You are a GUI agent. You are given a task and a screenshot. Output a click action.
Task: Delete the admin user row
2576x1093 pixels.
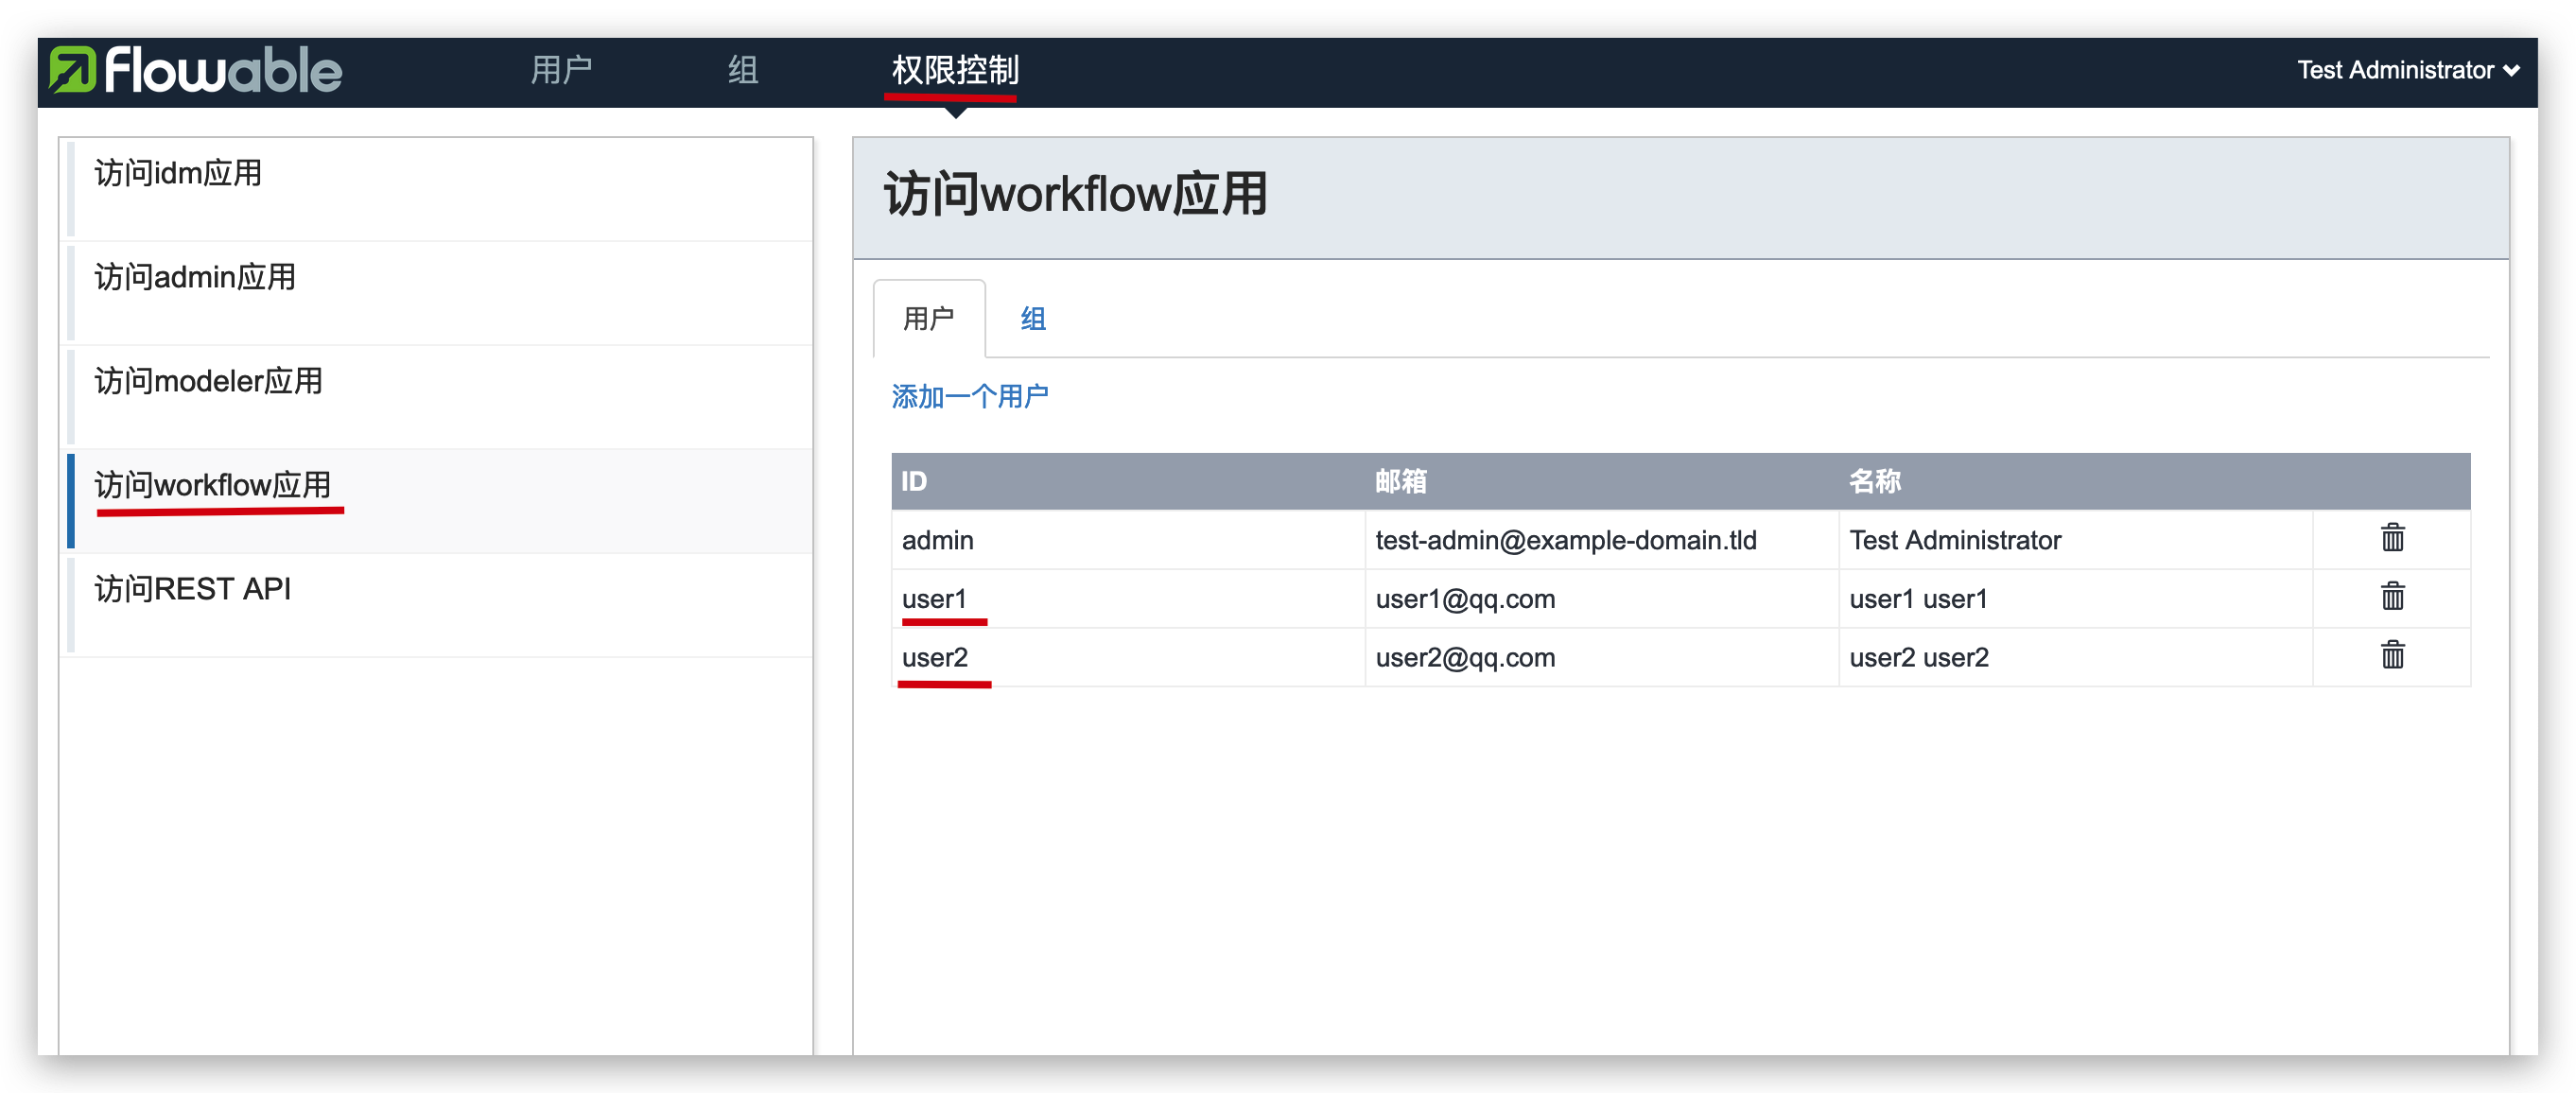point(2392,538)
